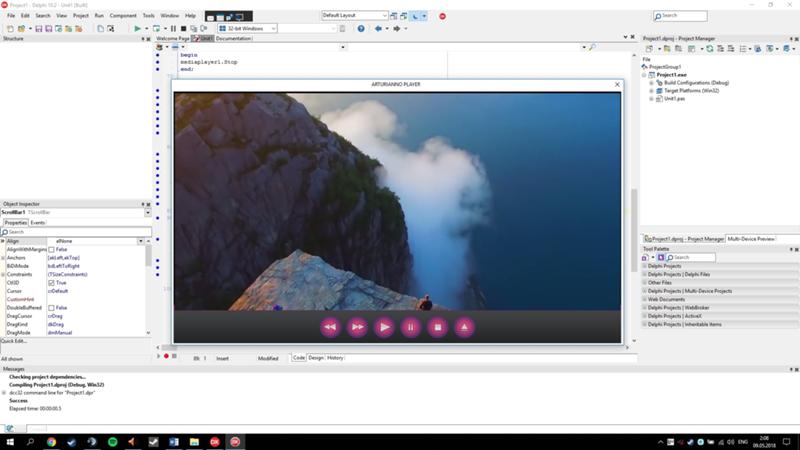
Task: Click the pink eject button
Action: (464, 327)
